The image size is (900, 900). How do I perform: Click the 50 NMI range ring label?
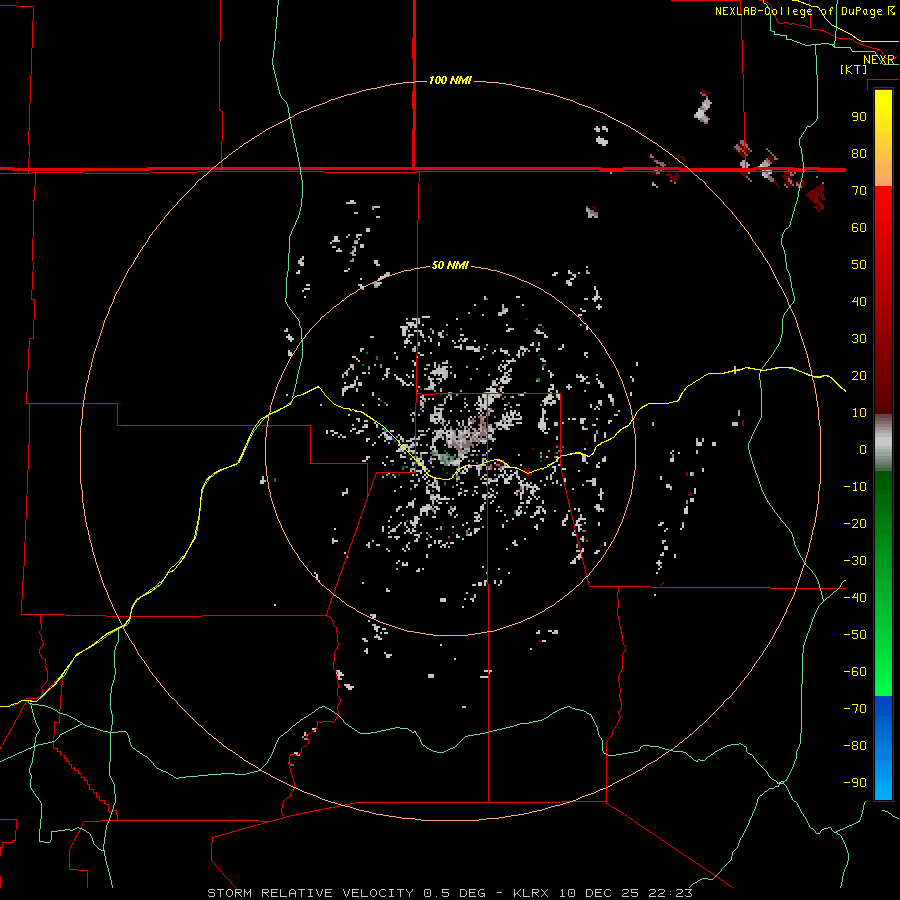coord(450,265)
